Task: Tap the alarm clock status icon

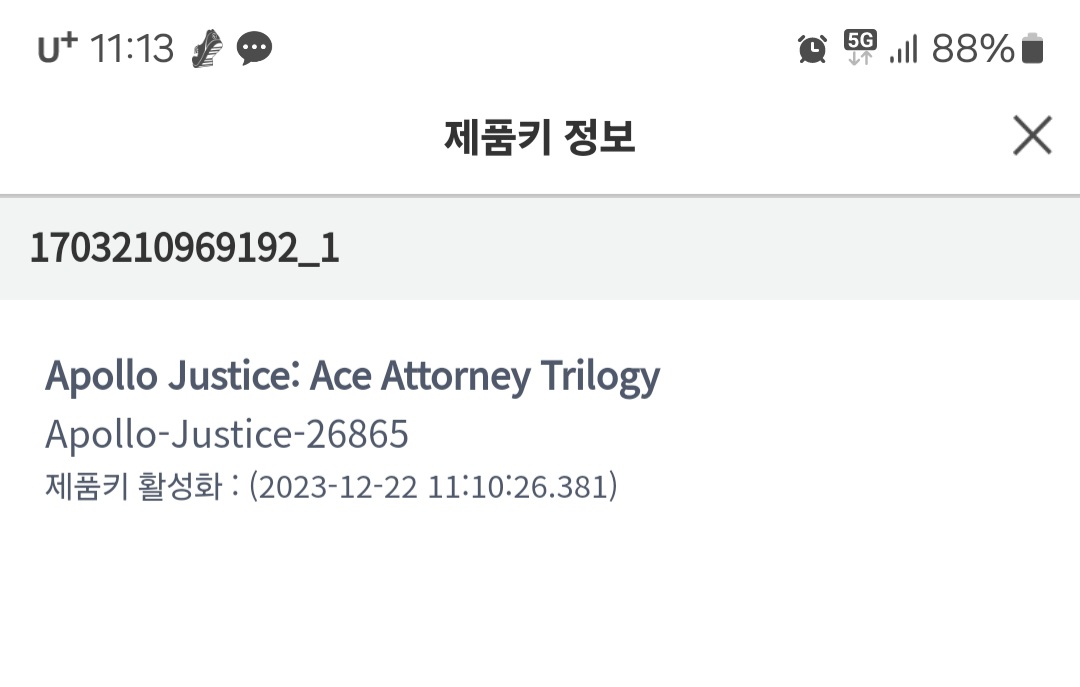Action: click(812, 48)
